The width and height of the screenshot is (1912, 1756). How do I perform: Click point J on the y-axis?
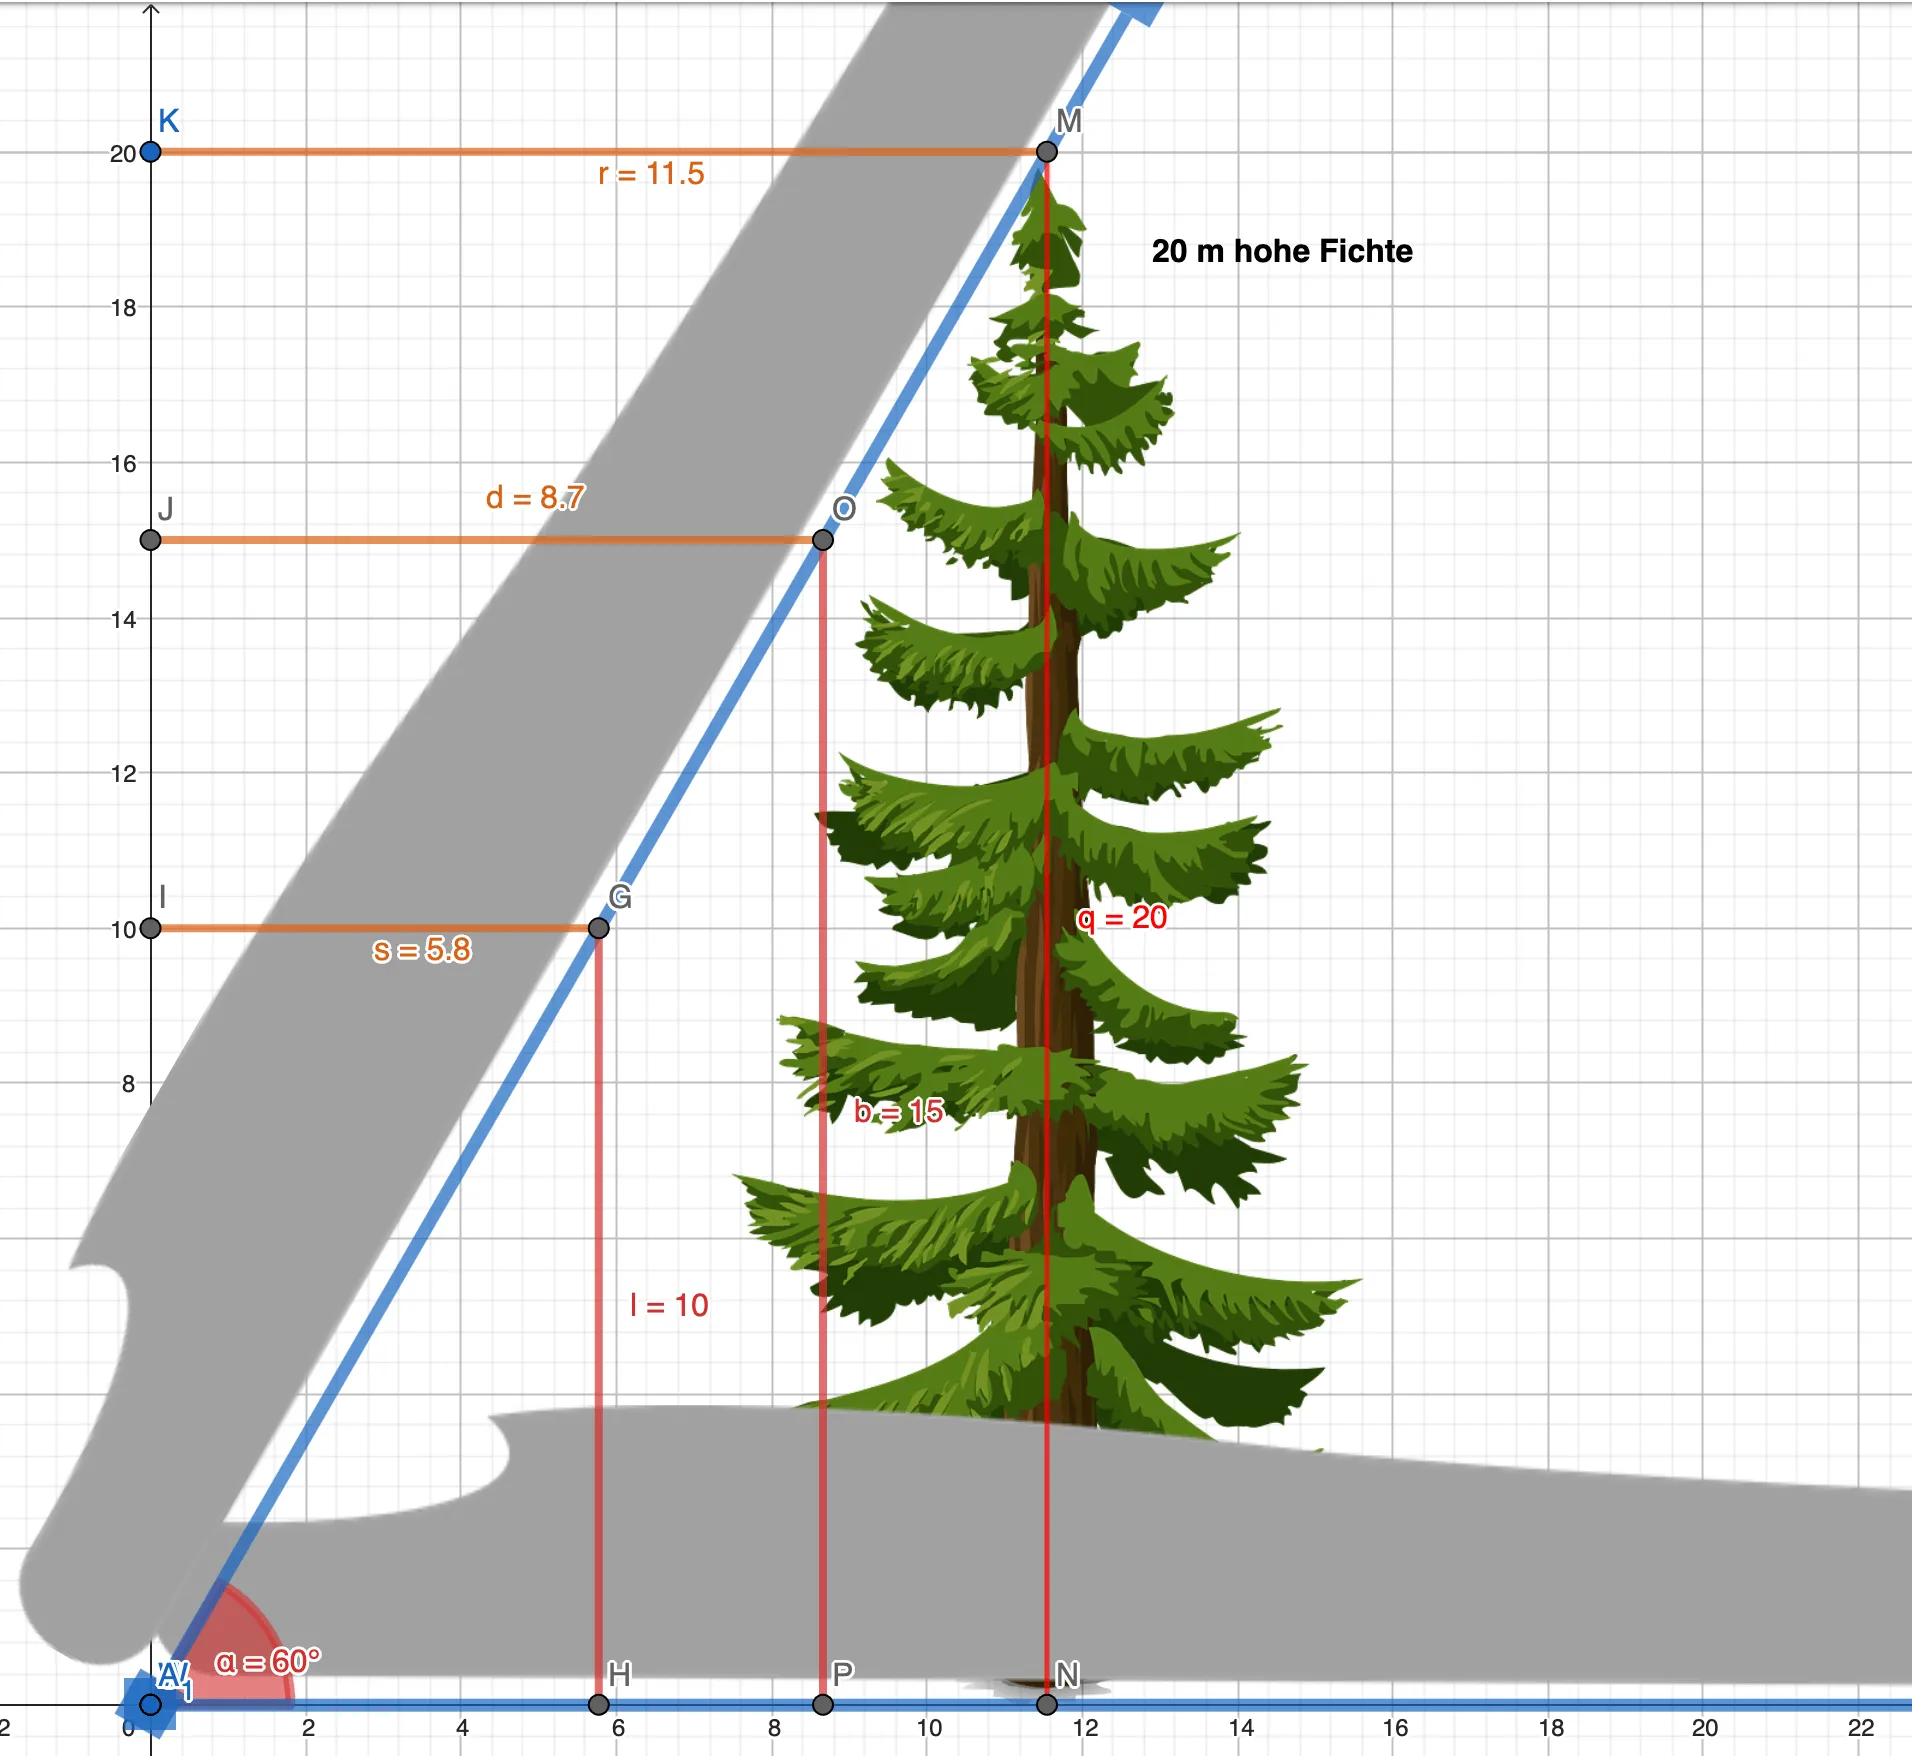pyautogui.click(x=150, y=540)
